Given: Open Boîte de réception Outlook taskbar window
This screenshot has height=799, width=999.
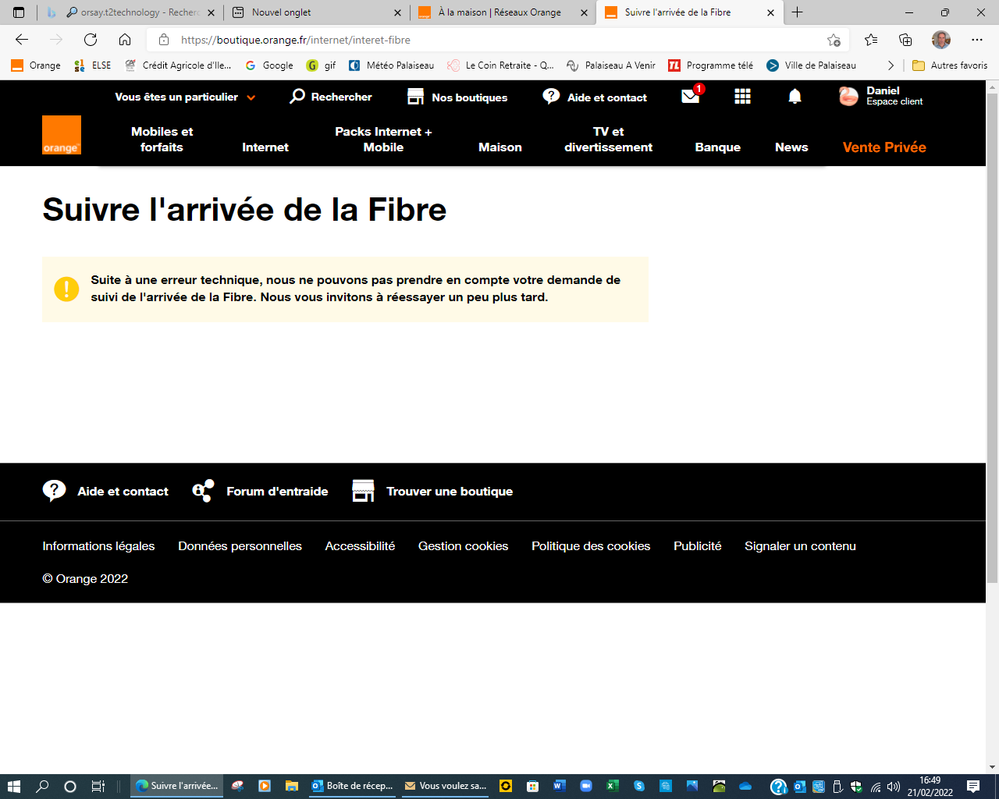Looking at the screenshot, I should pyautogui.click(x=352, y=786).
